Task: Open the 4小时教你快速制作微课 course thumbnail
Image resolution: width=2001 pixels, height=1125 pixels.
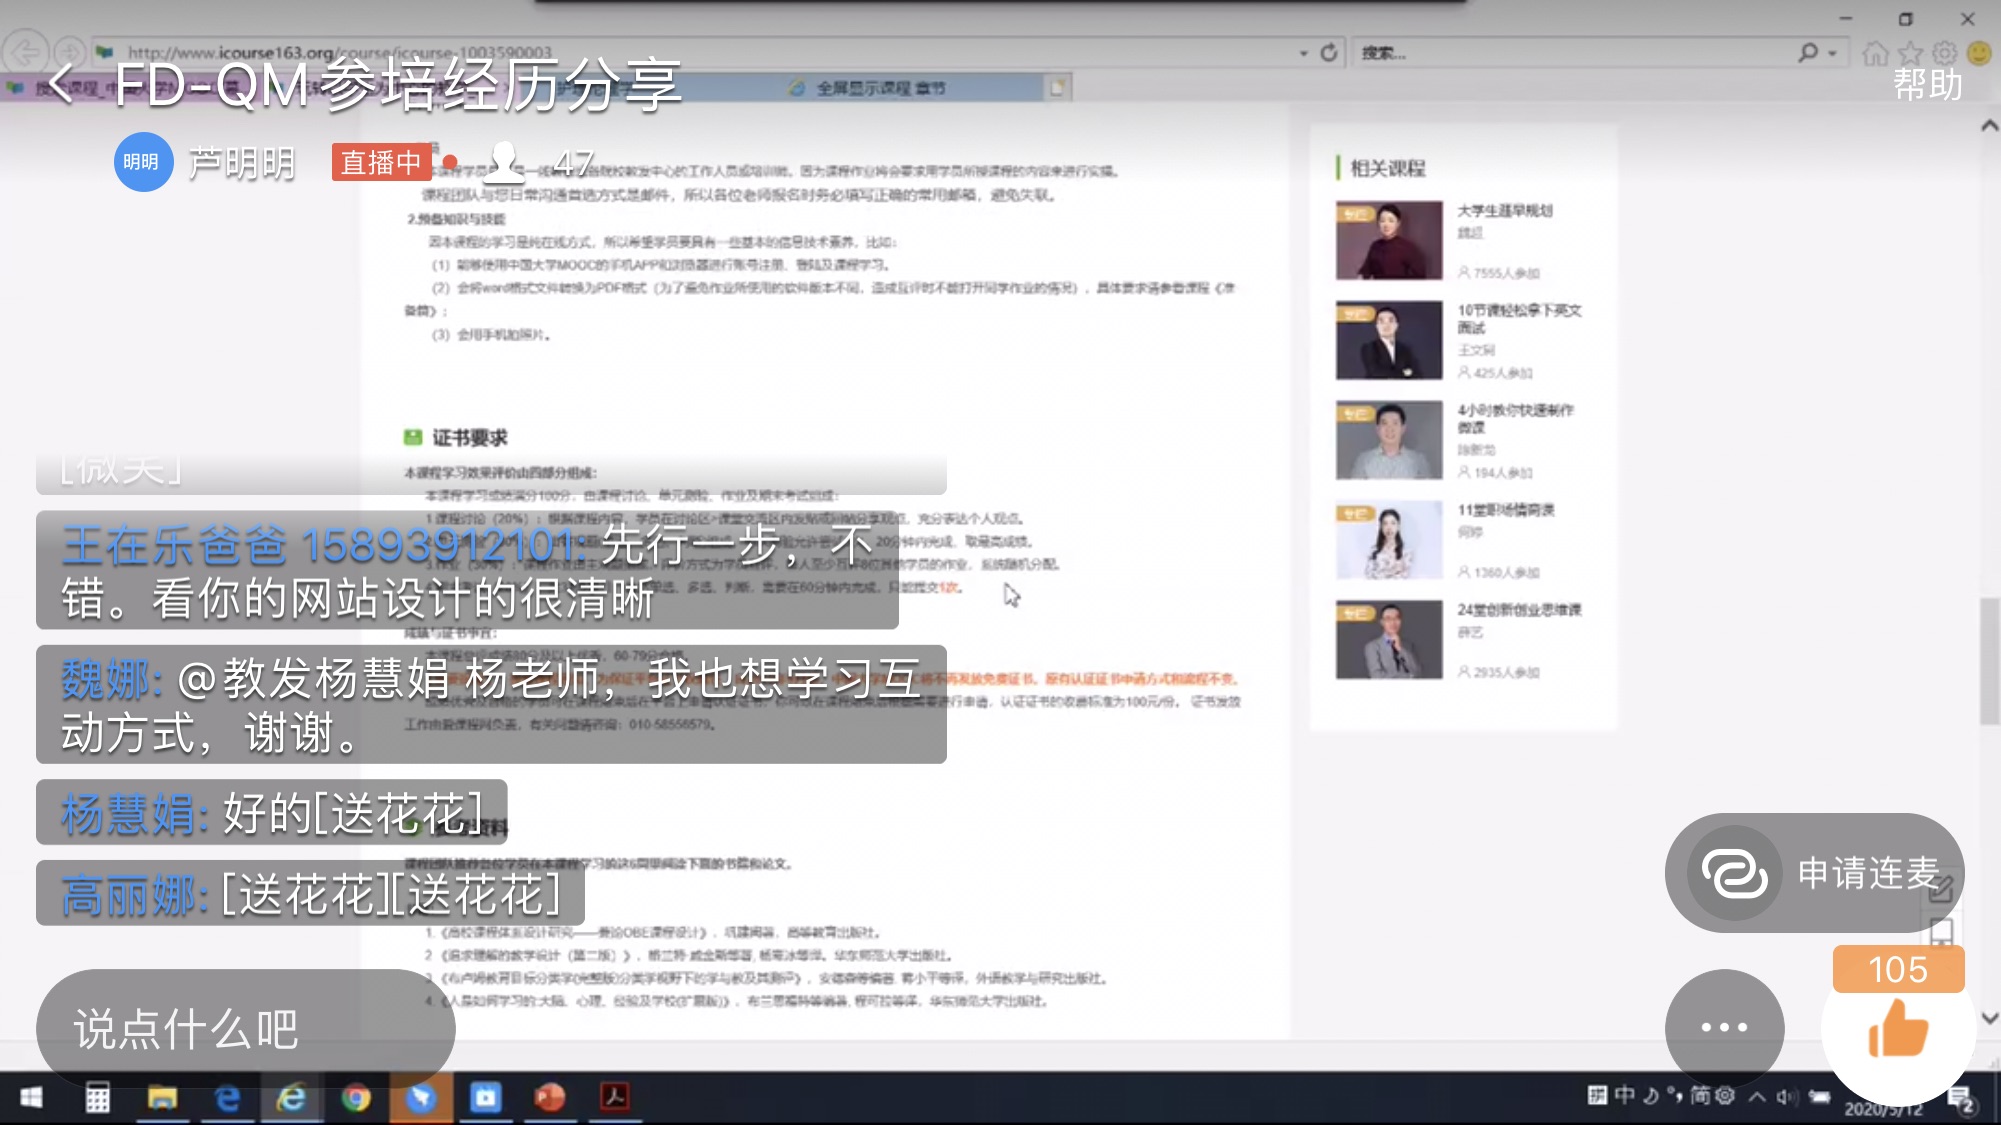Action: pos(1389,440)
